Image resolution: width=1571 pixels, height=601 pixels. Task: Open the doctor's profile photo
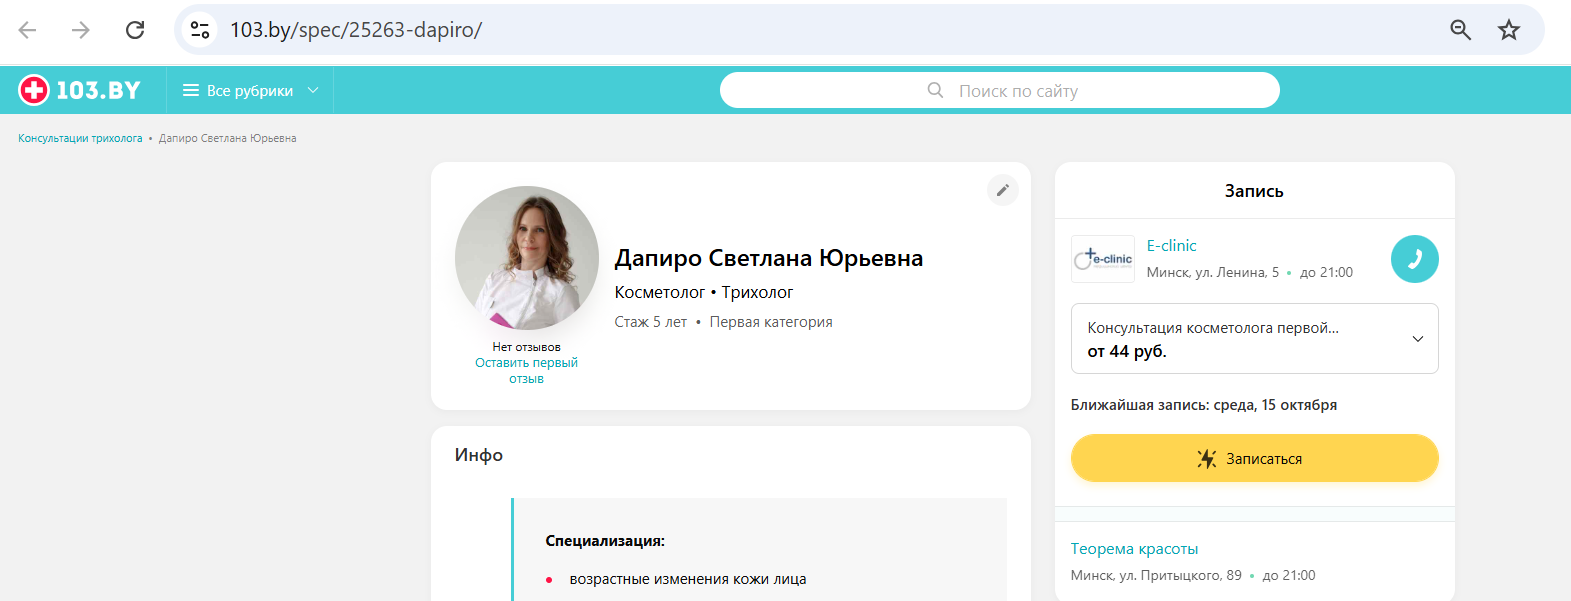pos(527,258)
